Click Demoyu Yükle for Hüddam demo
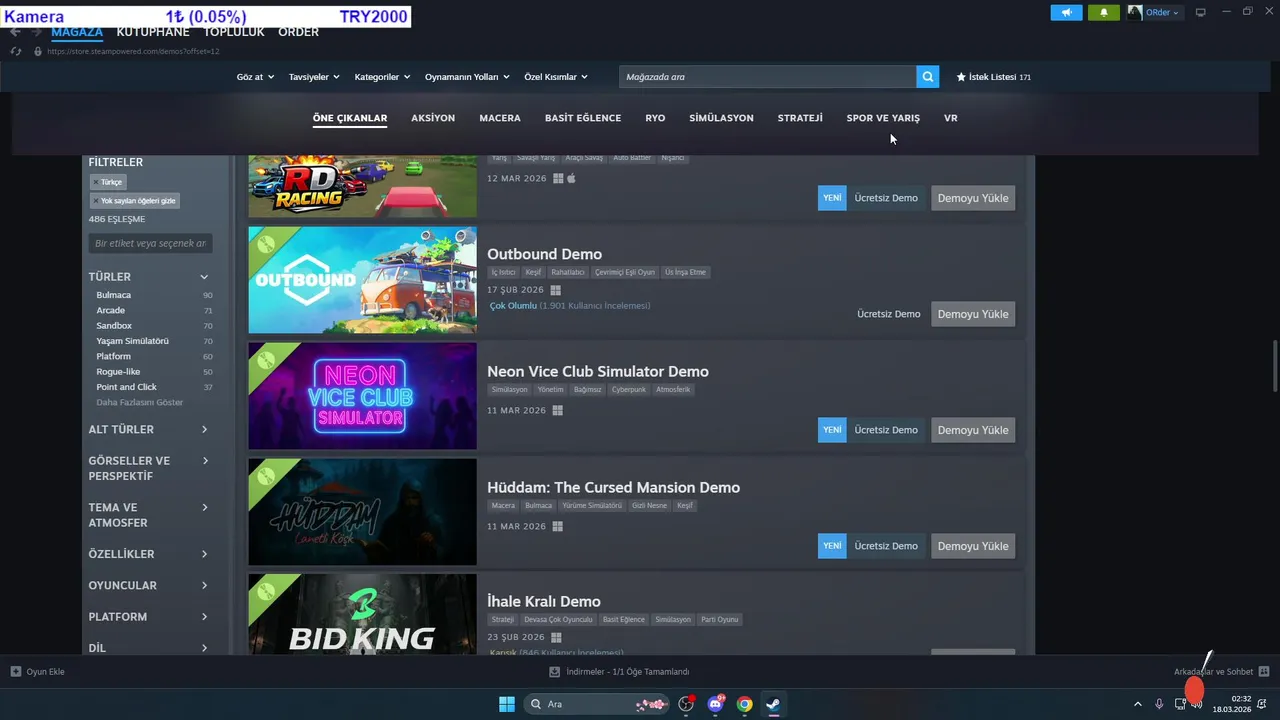 tap(973, 546)
